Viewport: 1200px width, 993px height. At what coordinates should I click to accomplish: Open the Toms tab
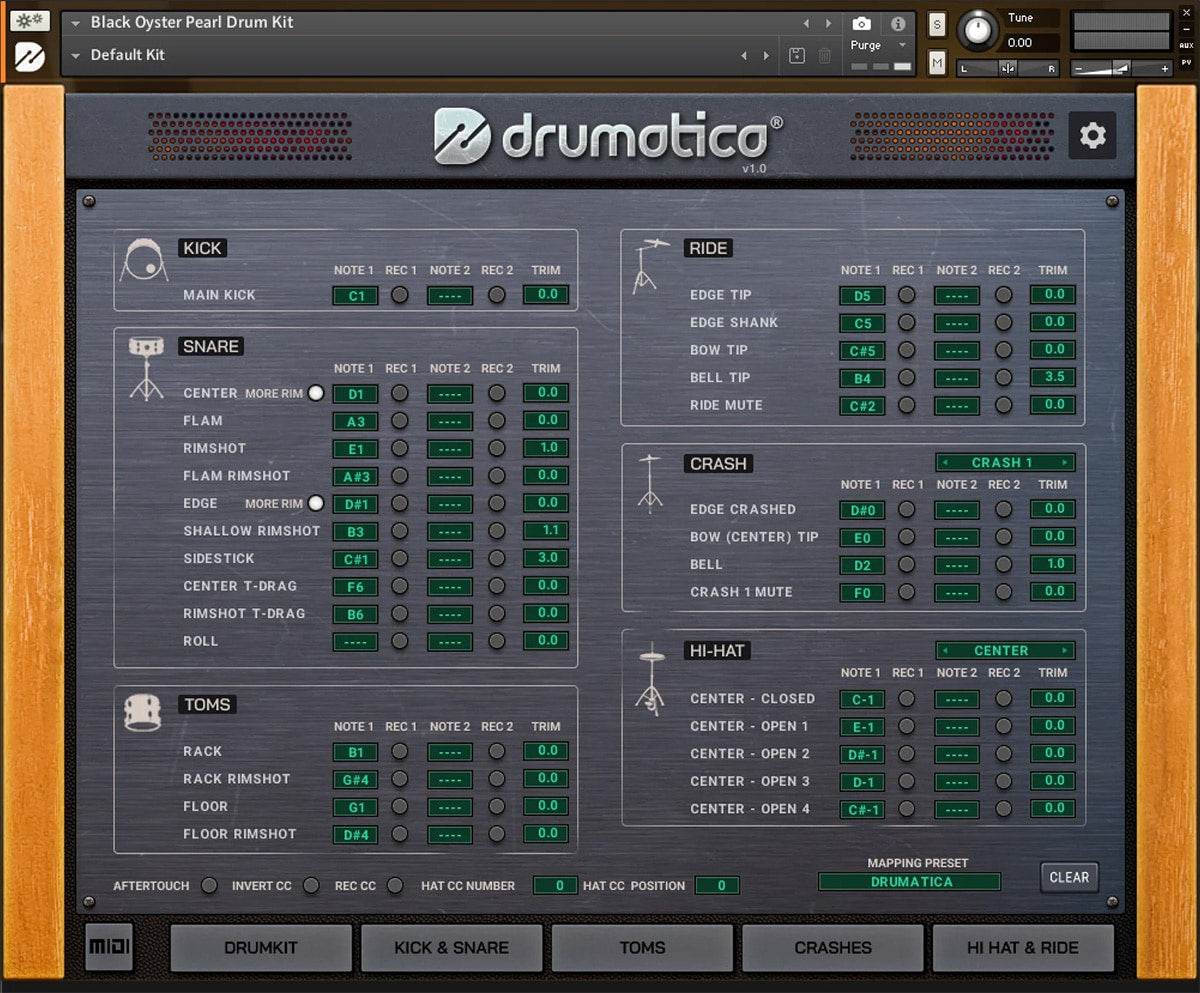click(x=642, y=948)
